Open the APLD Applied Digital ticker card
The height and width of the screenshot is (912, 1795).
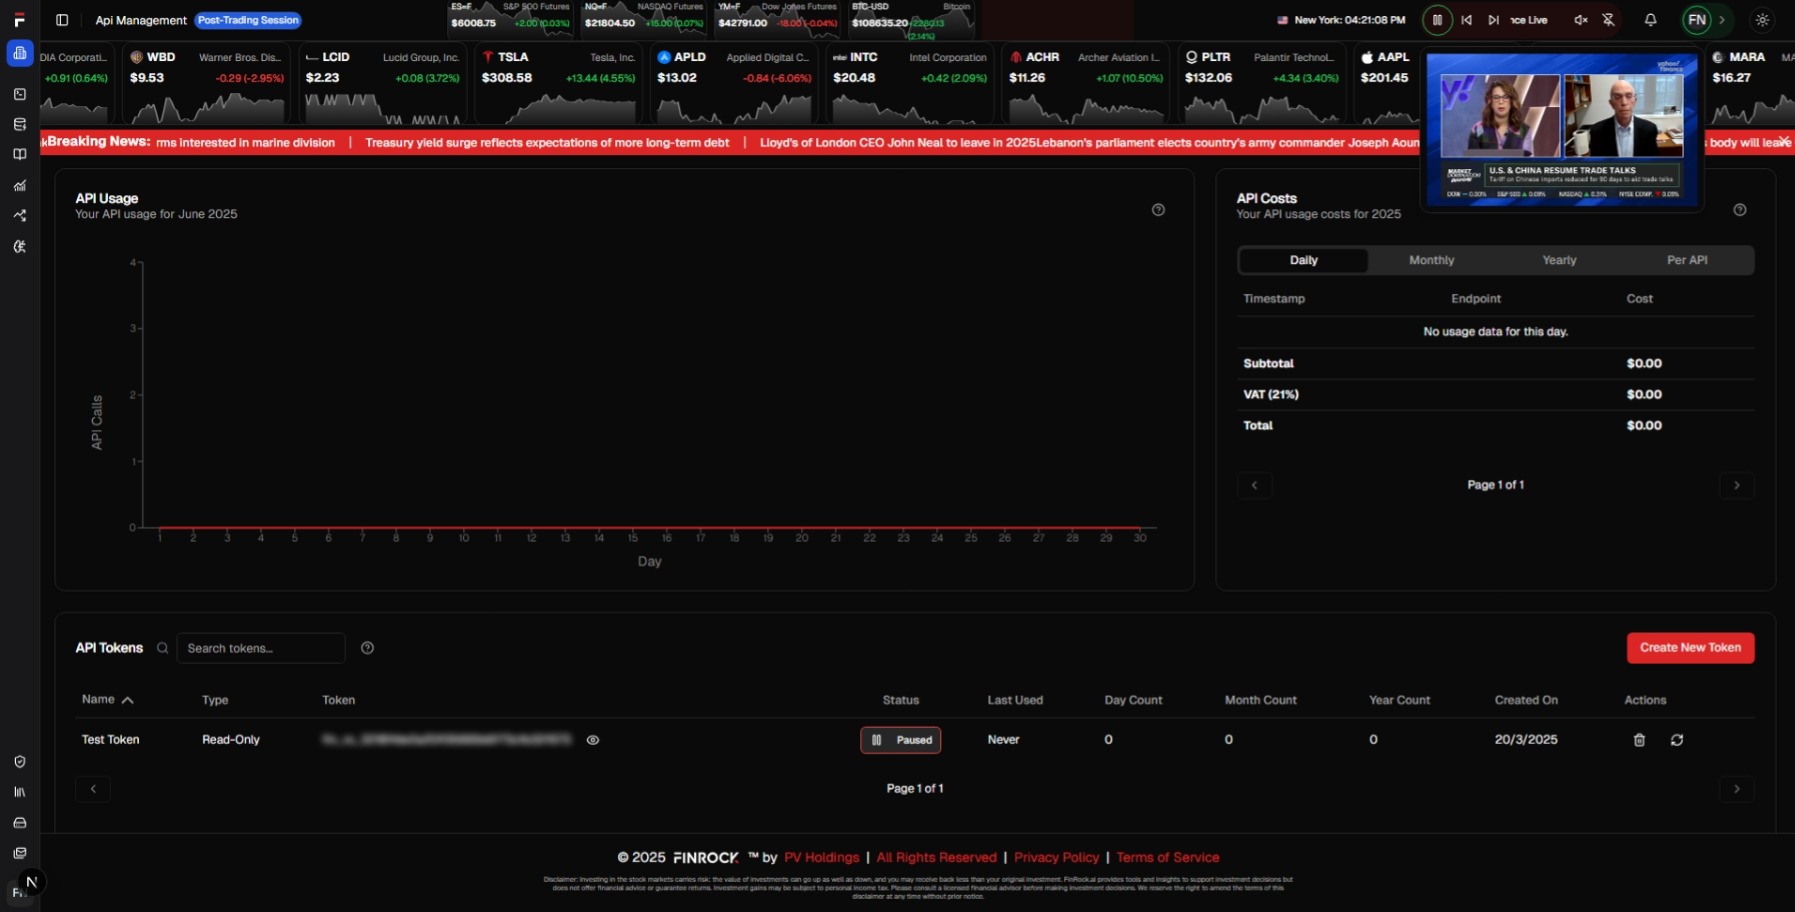click(x=734, y=84)
